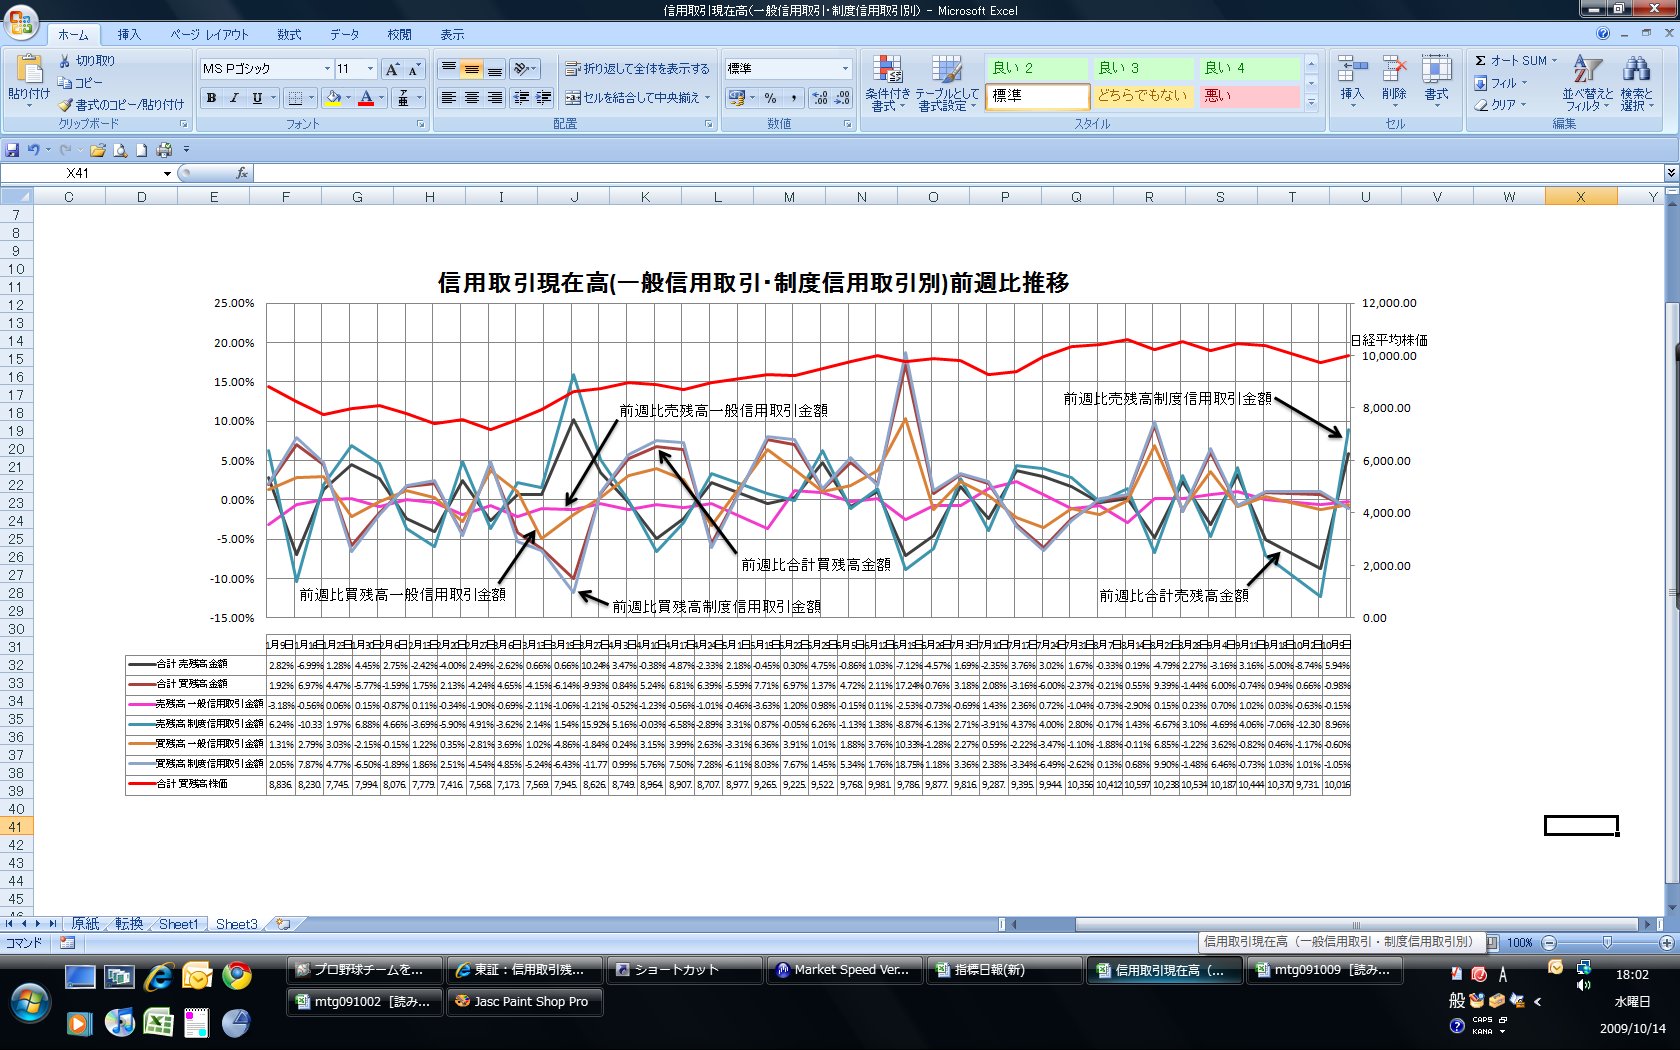The width and height of the screenshot is (1680, 1050).
Task: Select the Sheet3 worksheet tab
Action: [x=236, y=924]
